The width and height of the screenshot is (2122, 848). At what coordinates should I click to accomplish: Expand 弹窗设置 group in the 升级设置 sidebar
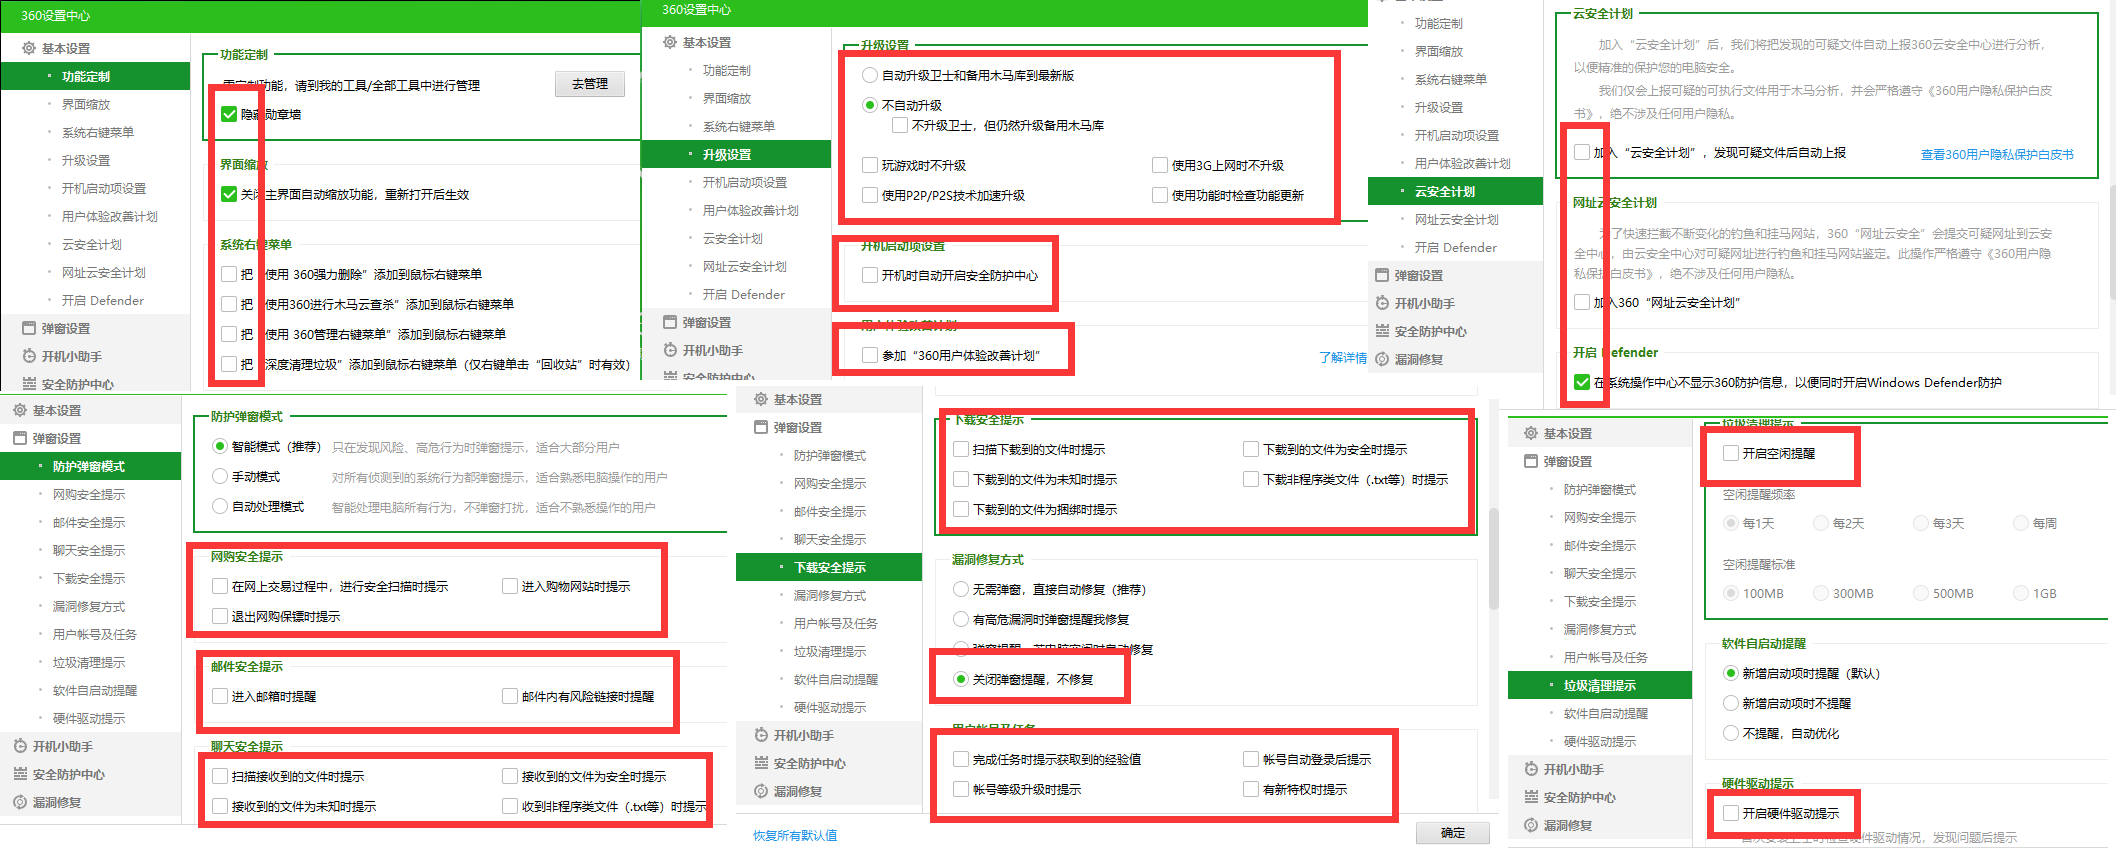[x=706, y=322]
